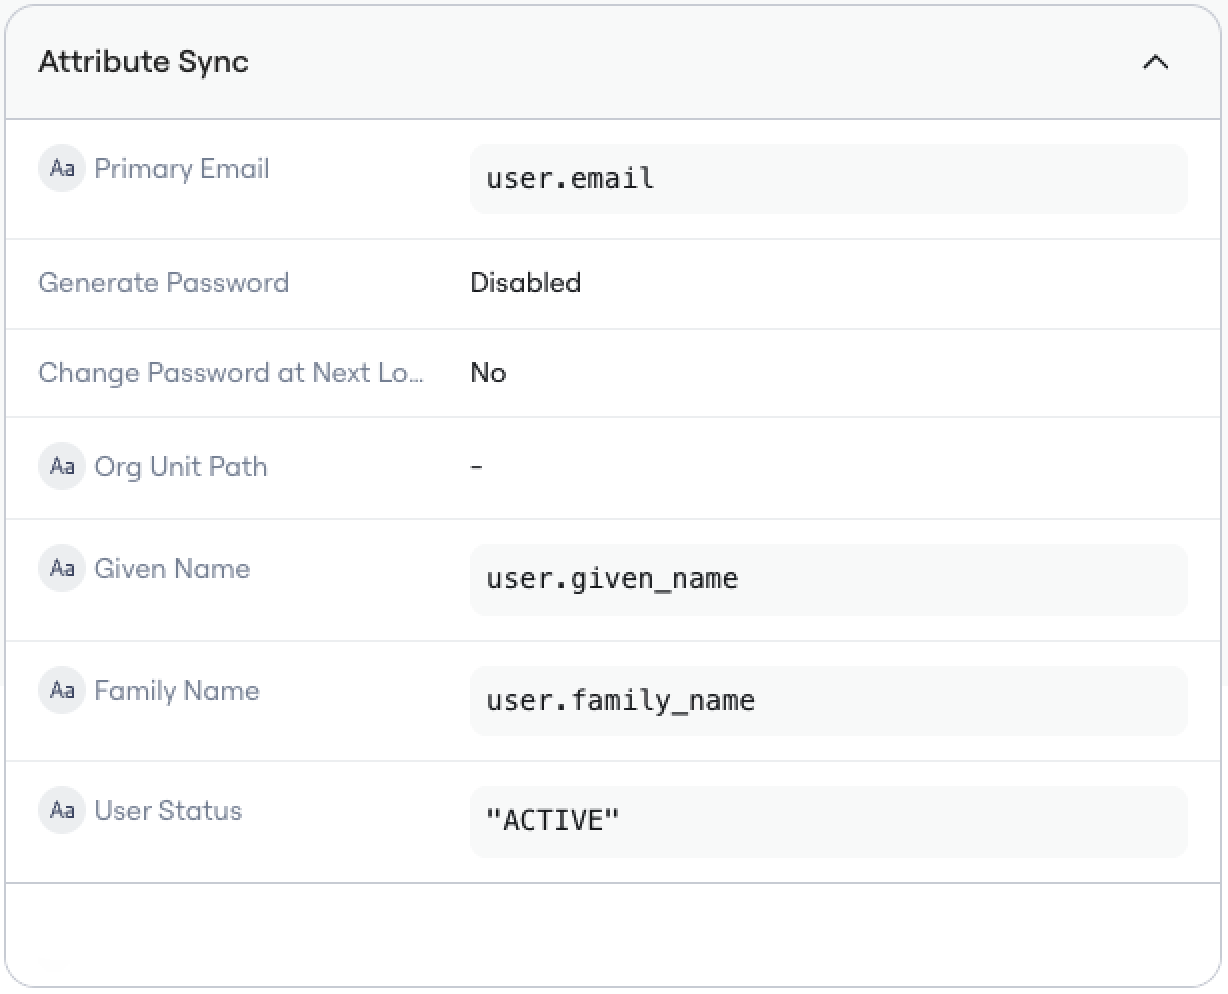The height and width of the screenshot is (994, 1228).
Task: Select the Given Name label
Action: [x=172, y=569]
